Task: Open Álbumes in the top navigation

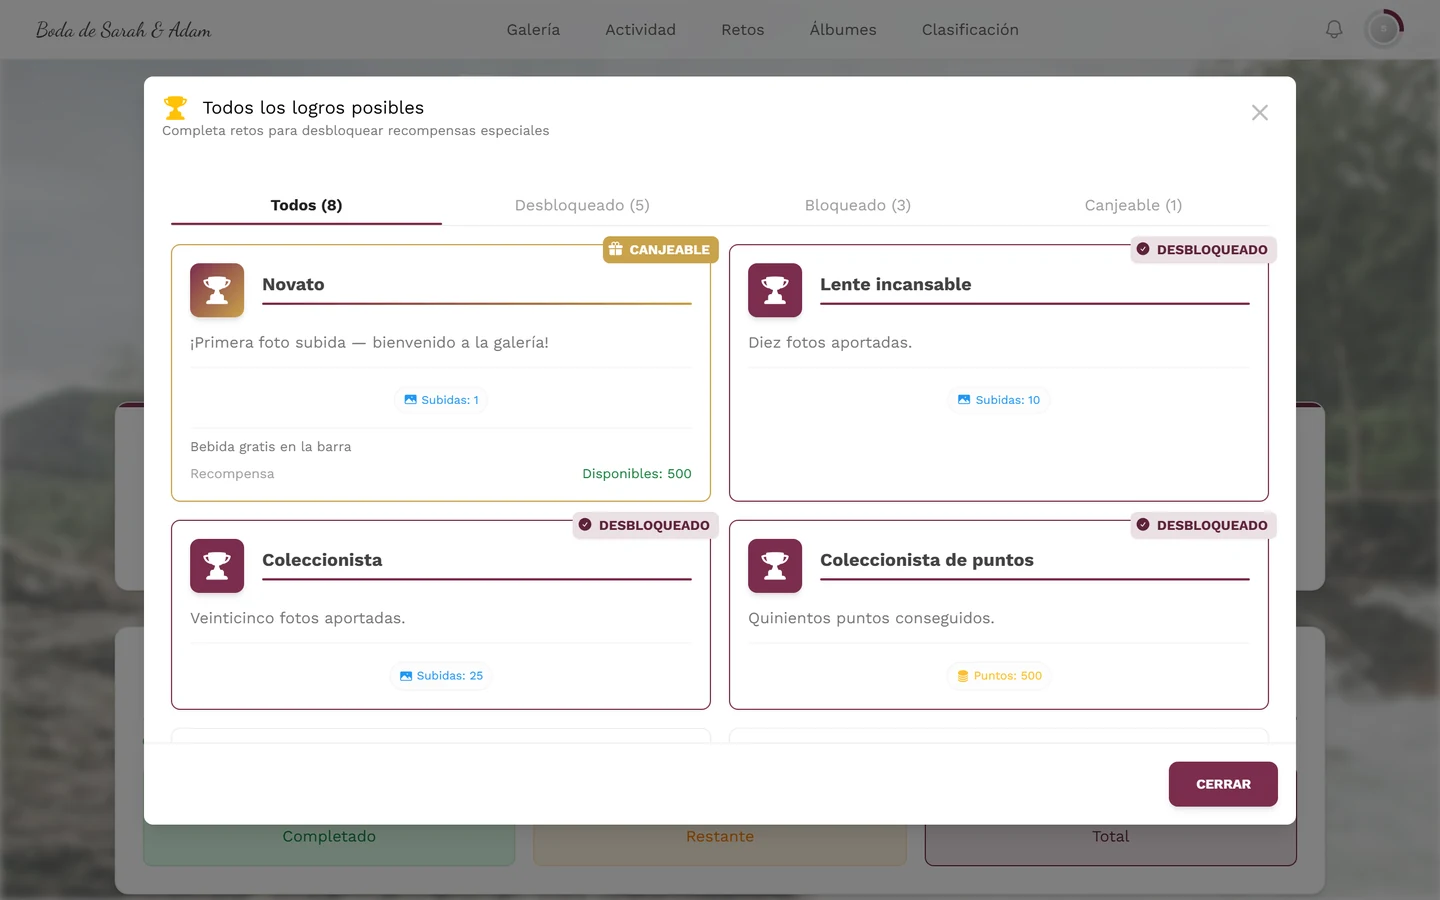Action: click(843, 30)
